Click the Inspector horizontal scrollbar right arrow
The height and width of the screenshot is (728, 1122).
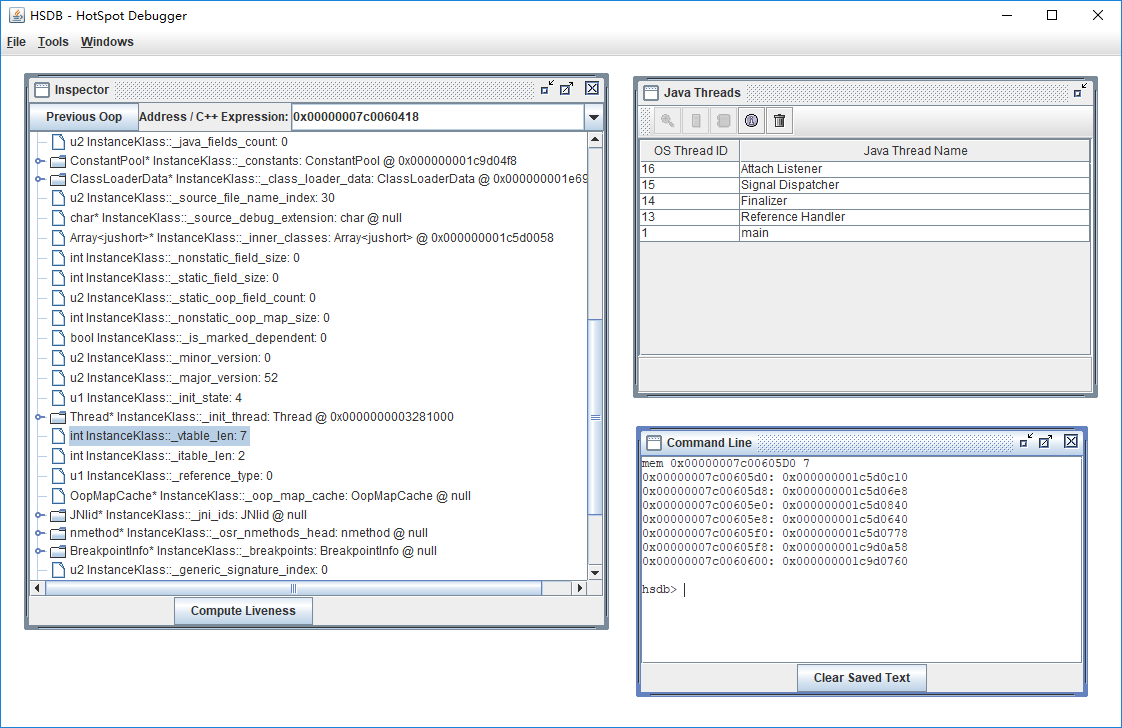580,588
